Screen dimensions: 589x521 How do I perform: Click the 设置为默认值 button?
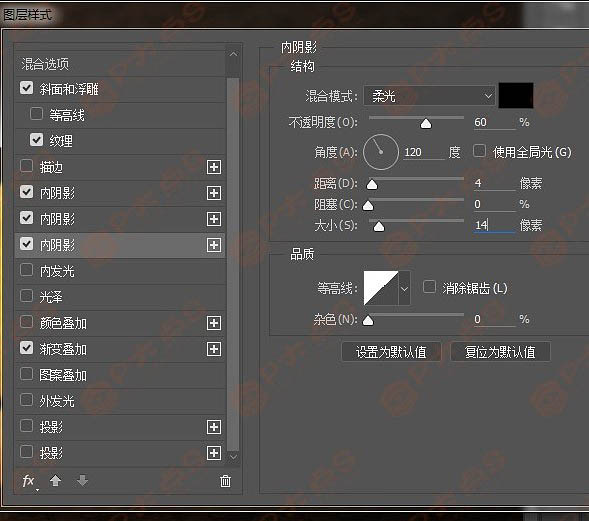[391, 352]
